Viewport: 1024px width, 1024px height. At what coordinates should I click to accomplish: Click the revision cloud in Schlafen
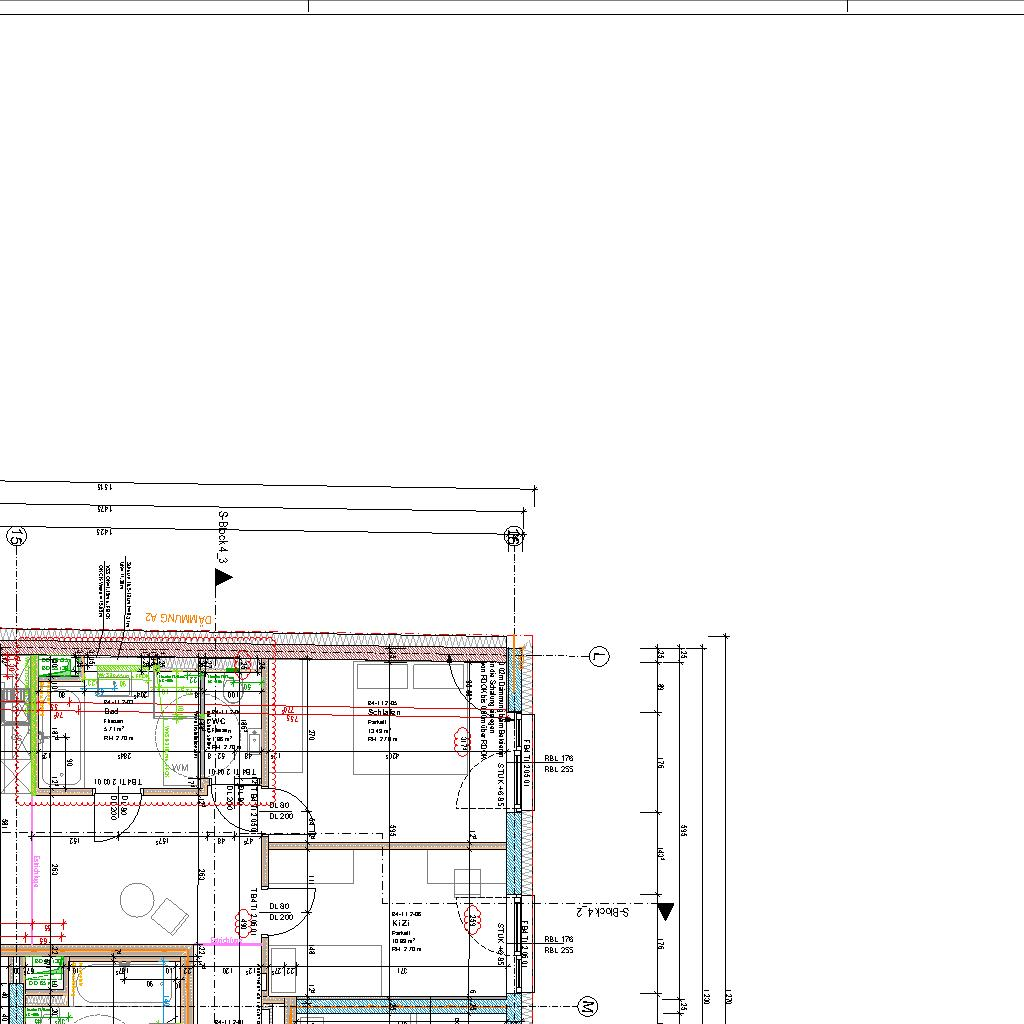[462, 743]
